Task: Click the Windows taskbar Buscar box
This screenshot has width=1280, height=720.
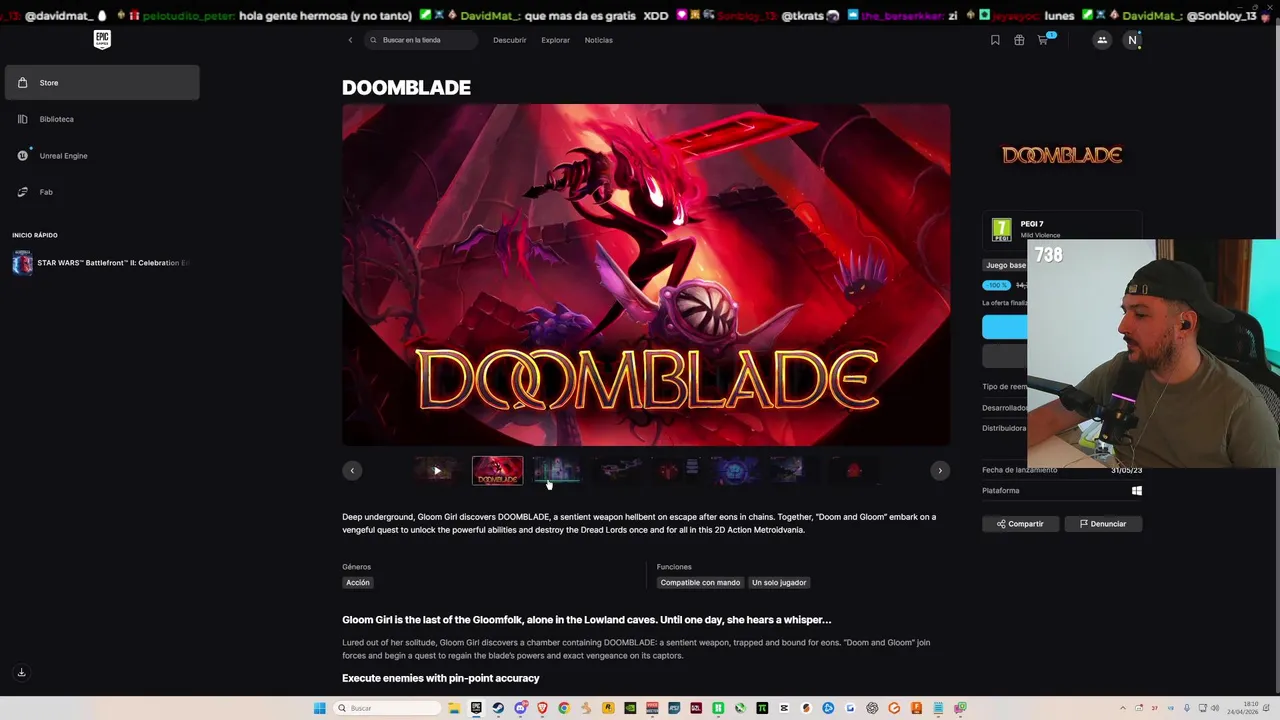Action: tap(388, 708)
